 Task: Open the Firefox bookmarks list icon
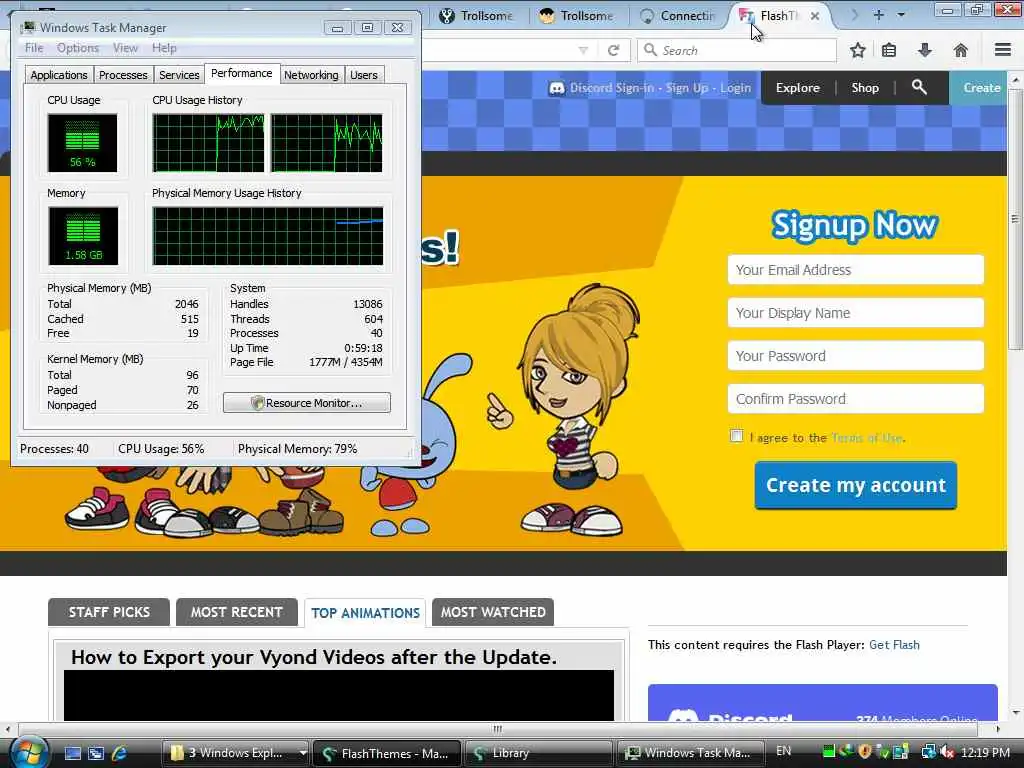889,50
